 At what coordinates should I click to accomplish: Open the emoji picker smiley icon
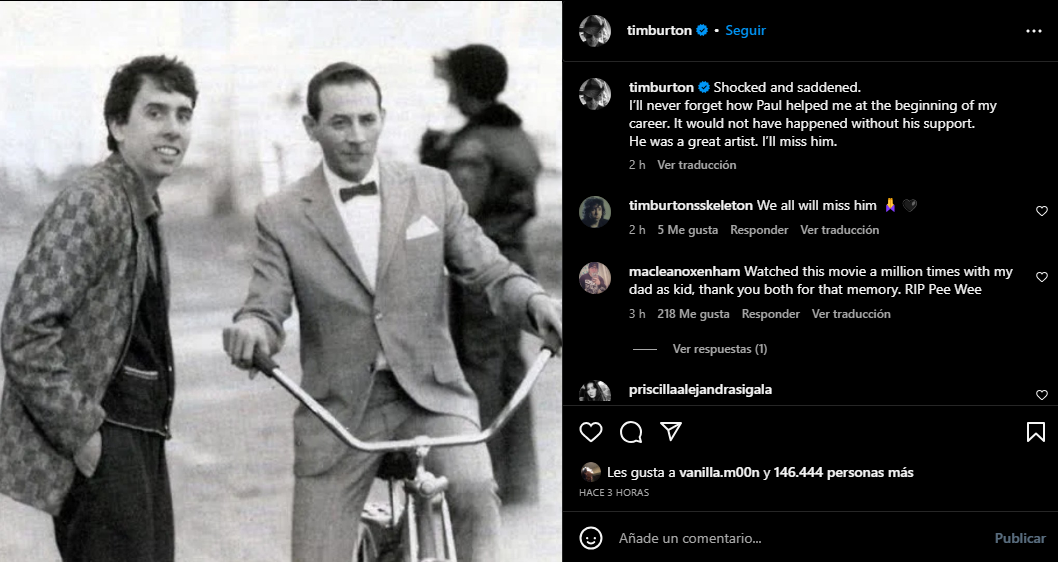pyautogui.click(x=591, y=538)
